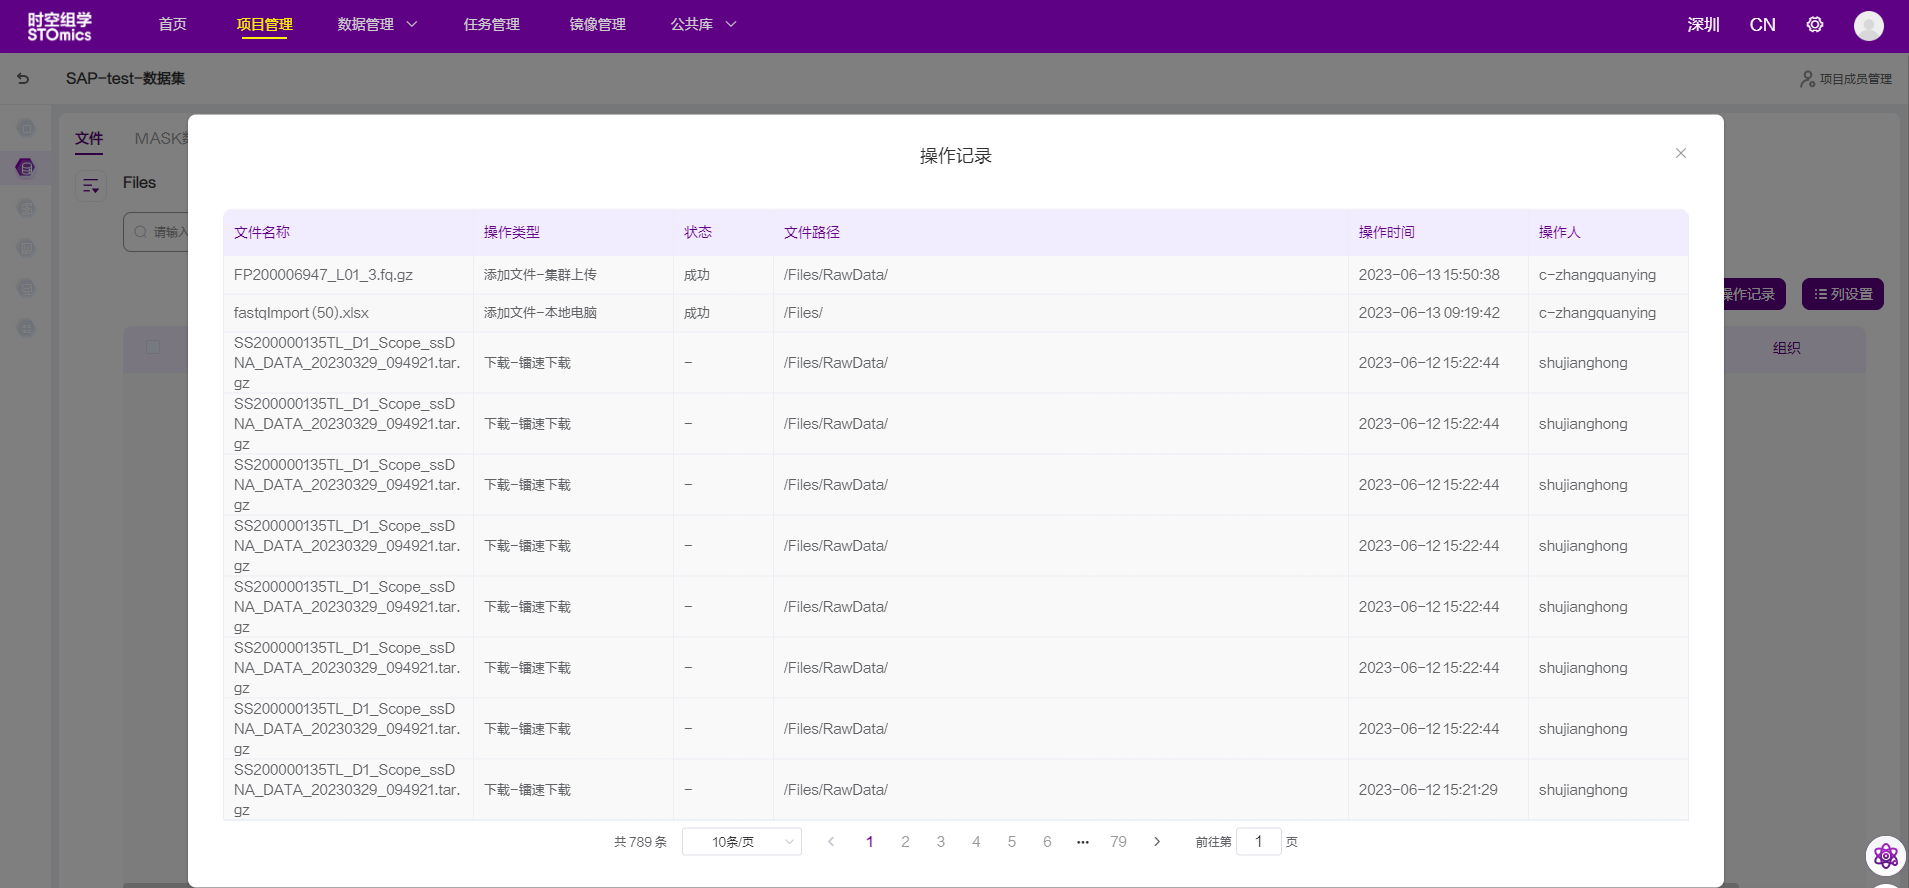
Task: Select the 镜像管理 menu item
Action: (597, 25)
